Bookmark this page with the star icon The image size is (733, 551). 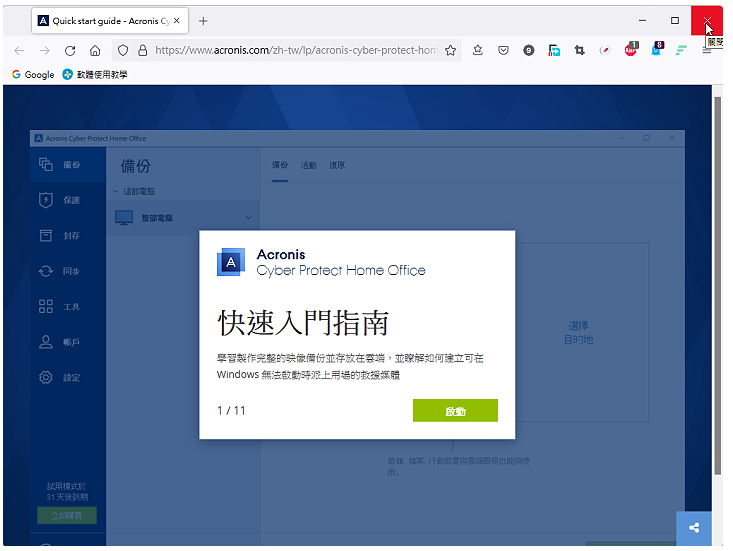tap(450, 50)
